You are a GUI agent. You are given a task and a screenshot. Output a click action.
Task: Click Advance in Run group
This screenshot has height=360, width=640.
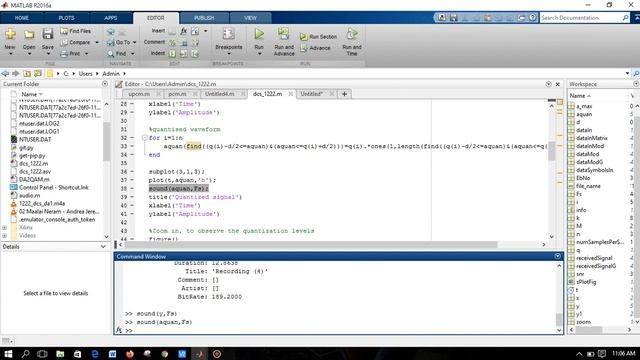pyautogui.click(x=316, y=48)
